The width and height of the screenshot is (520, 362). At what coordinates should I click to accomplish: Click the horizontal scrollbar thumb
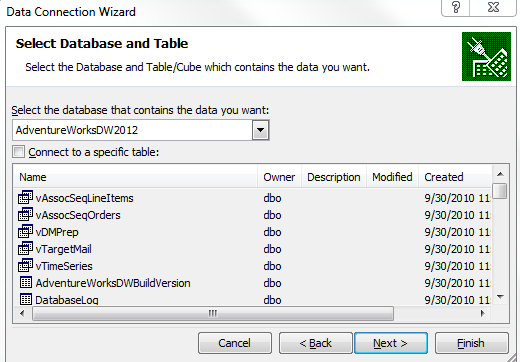pos(213,313)
